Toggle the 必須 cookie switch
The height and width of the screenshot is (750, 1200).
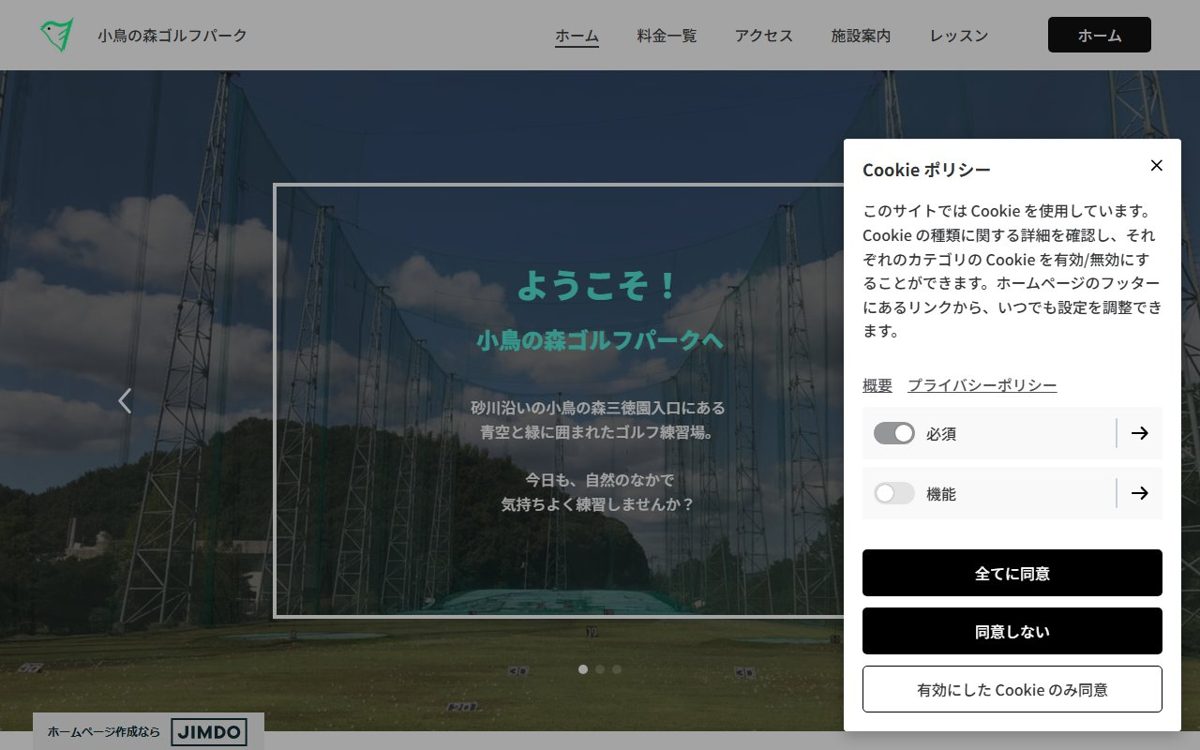894,433
